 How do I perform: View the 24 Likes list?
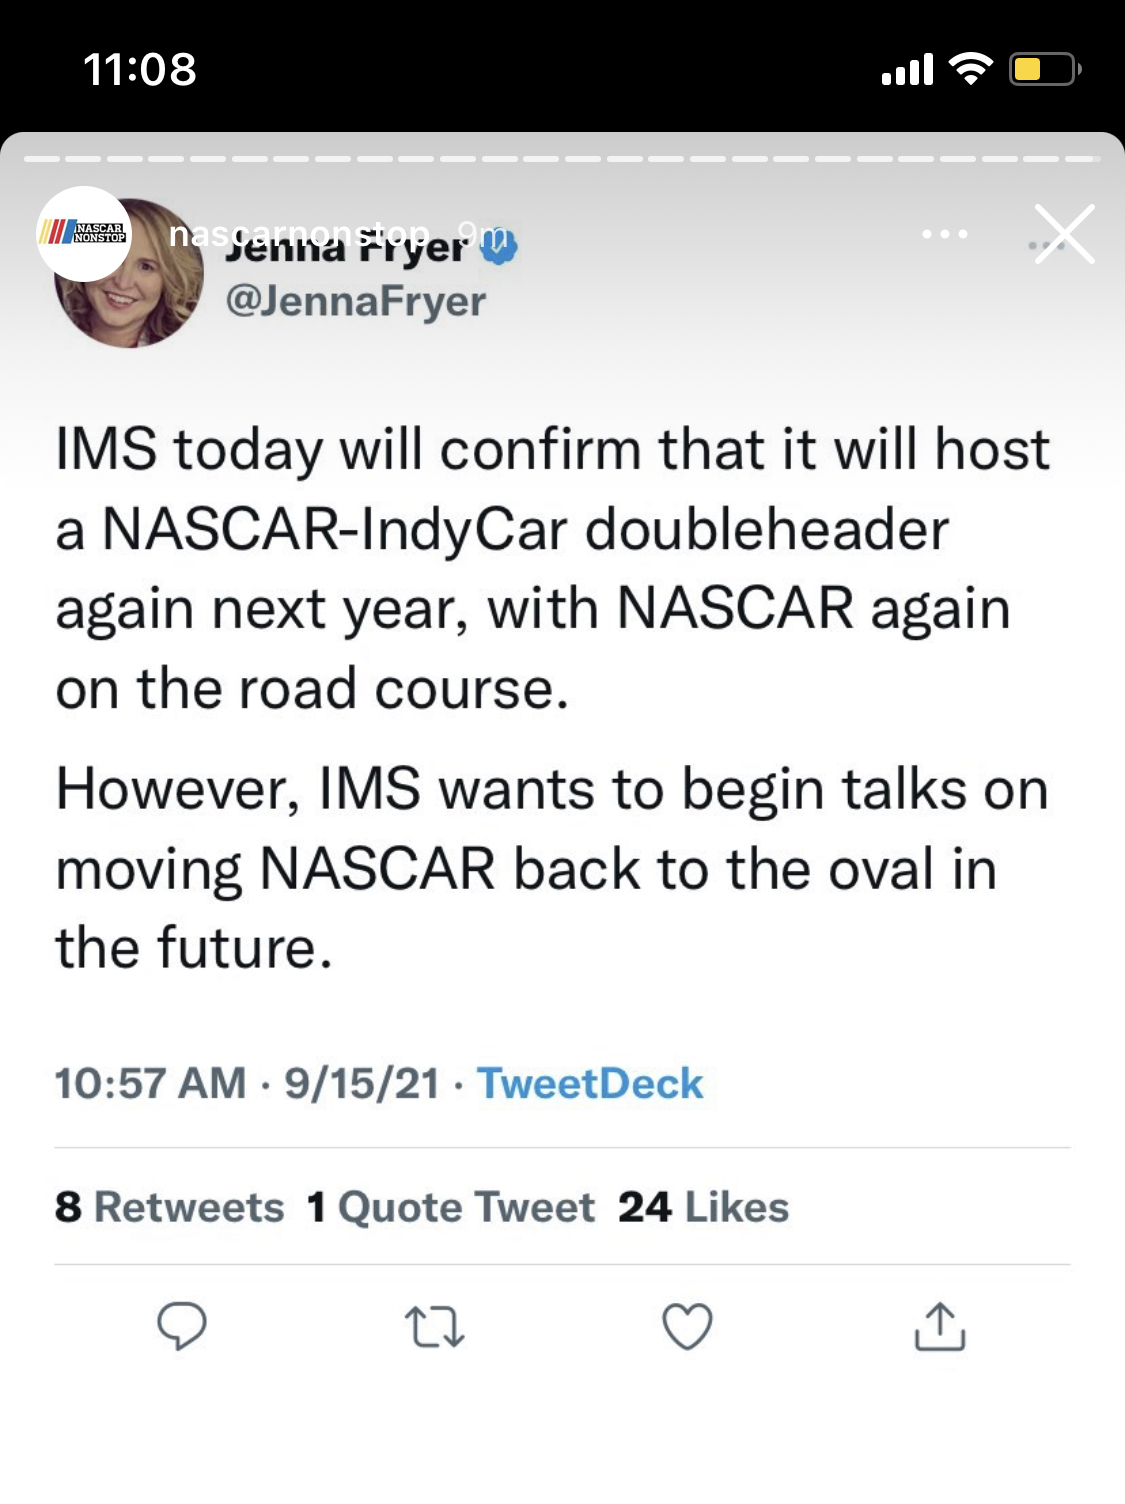point(703,1207)
